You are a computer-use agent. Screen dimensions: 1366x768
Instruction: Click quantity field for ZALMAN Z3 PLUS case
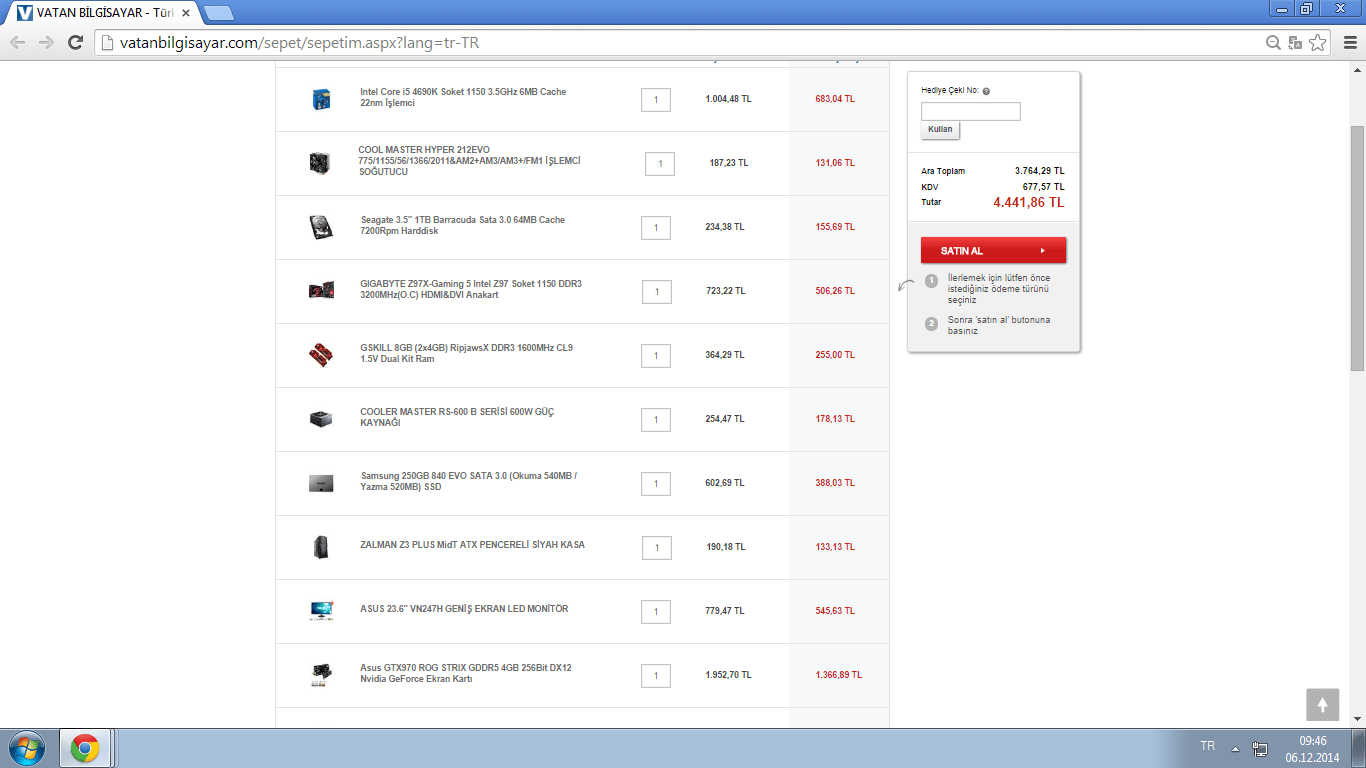(657, 548)
